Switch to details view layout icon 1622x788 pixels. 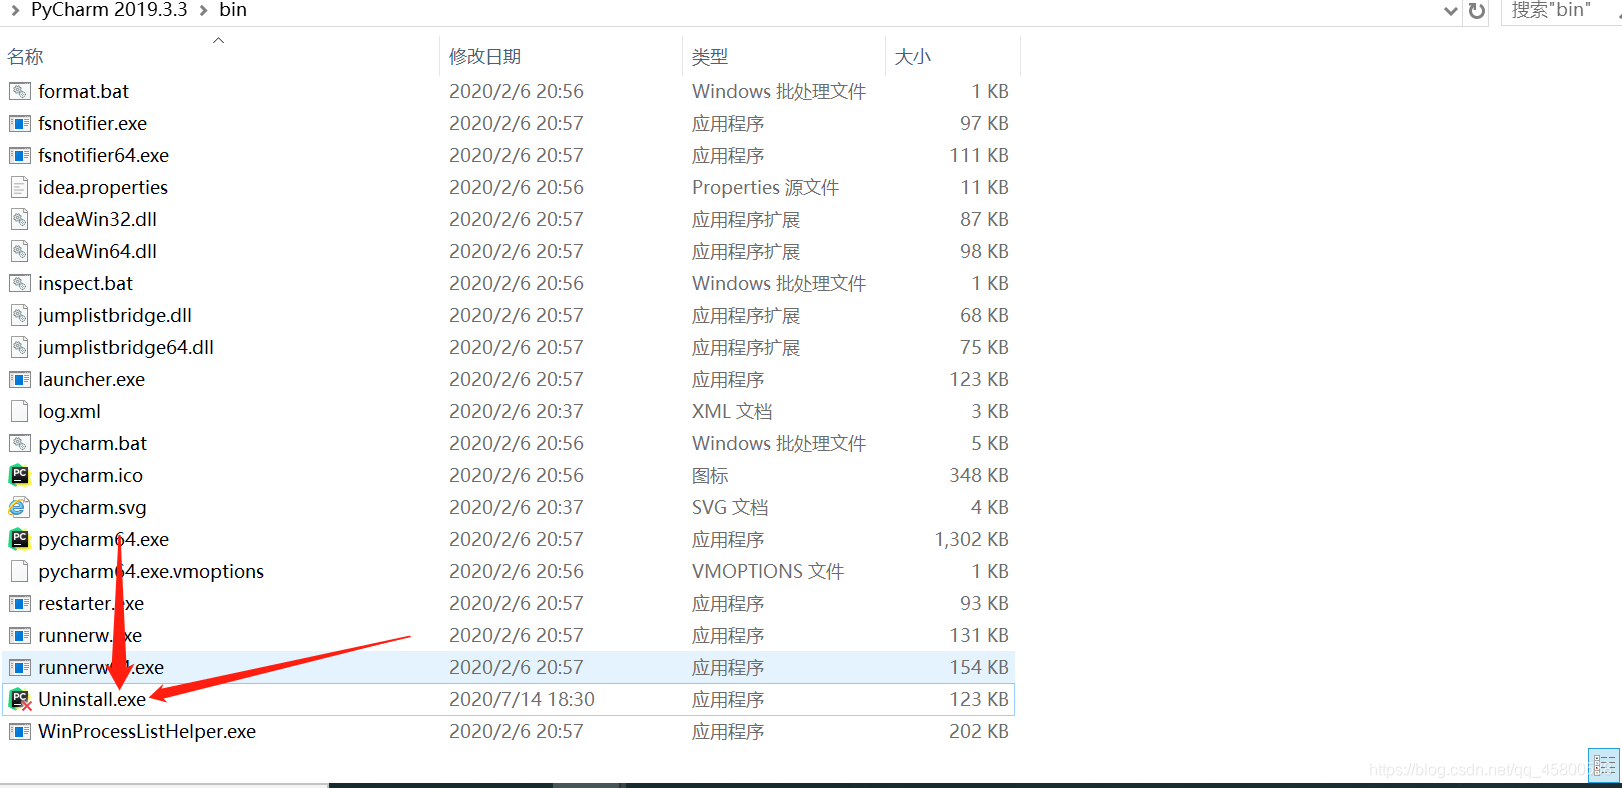tap(1604, 765)
